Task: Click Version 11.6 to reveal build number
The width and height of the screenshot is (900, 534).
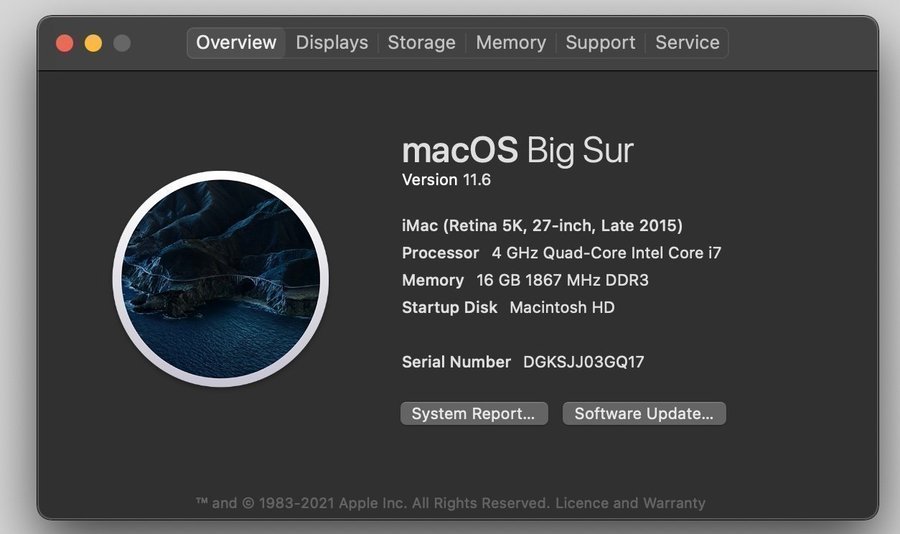Action: tap(446, 181)
